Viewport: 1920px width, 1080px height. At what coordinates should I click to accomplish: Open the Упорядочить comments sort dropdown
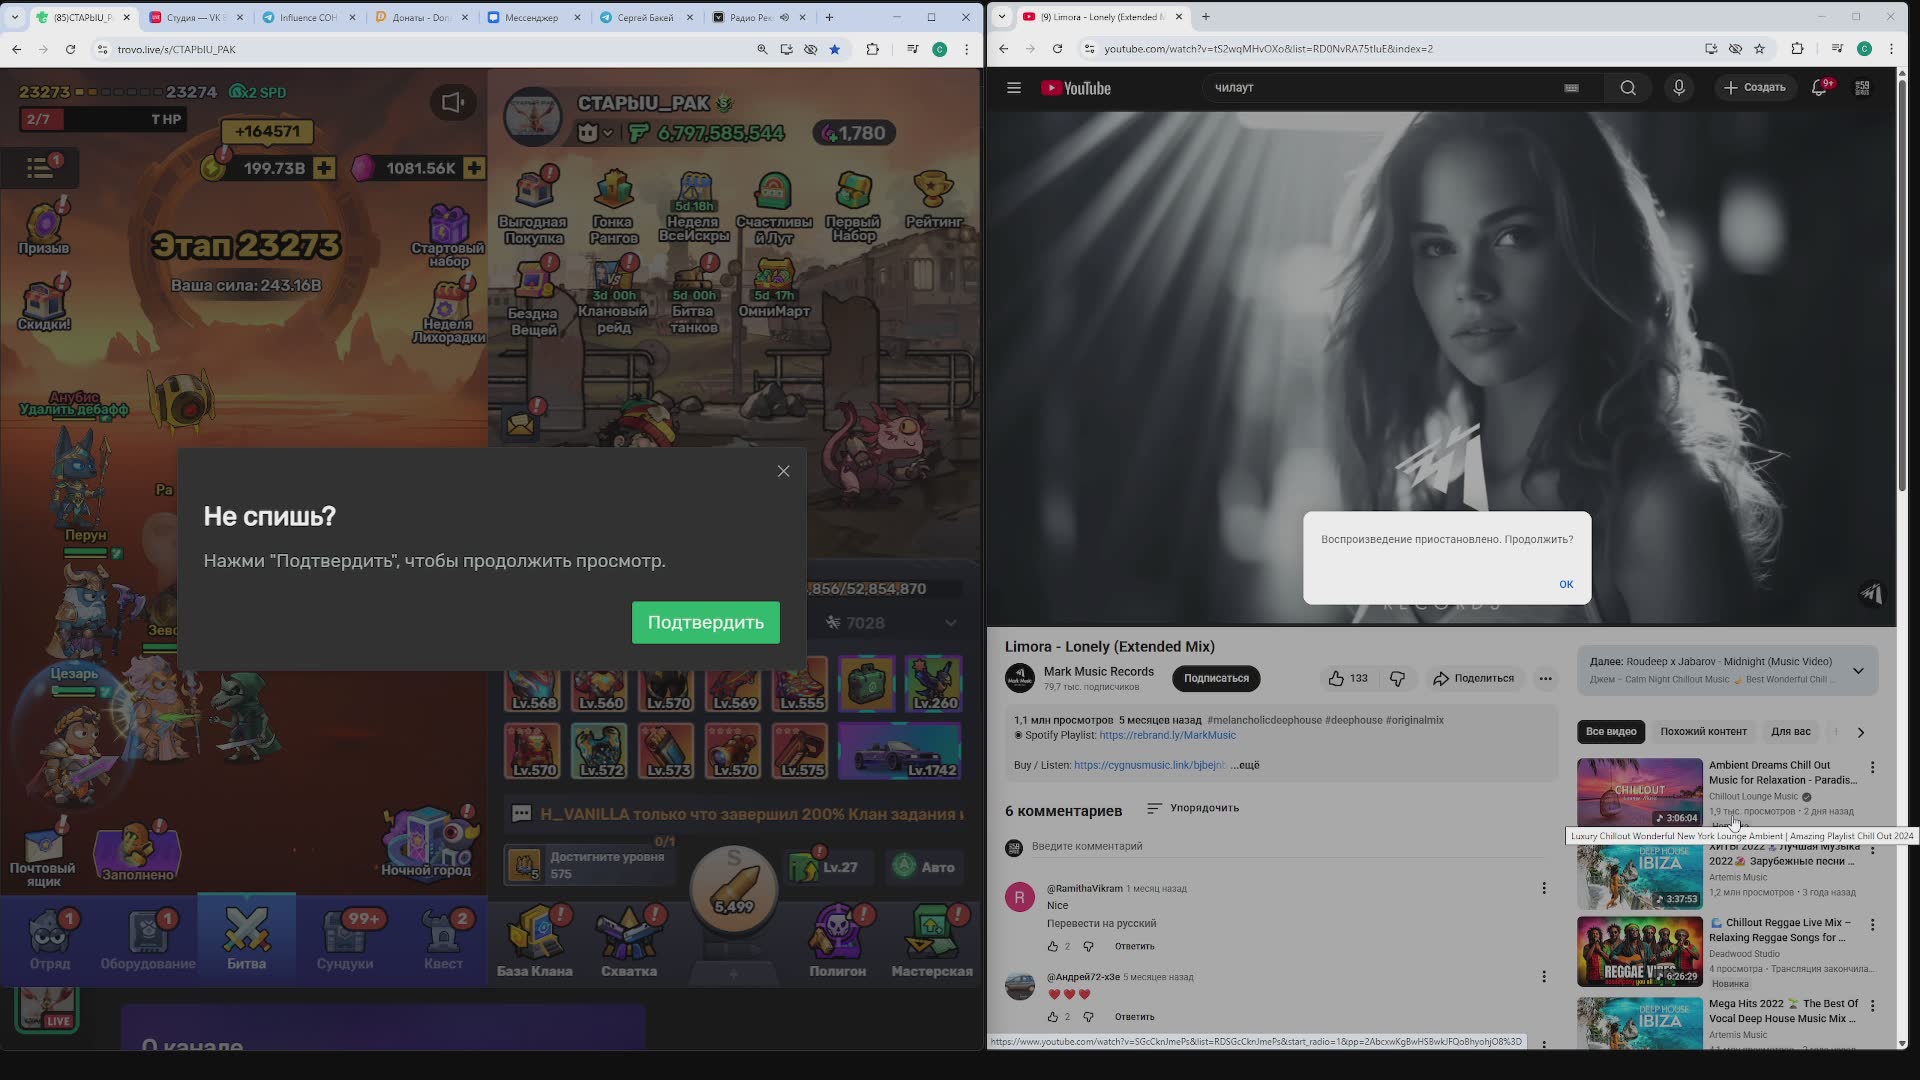(1192, 808)
